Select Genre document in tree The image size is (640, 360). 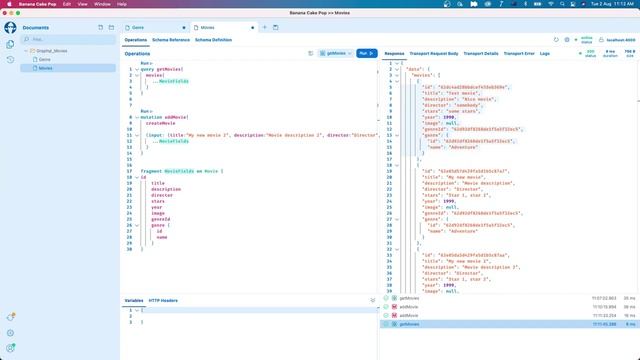coord(44,60)
